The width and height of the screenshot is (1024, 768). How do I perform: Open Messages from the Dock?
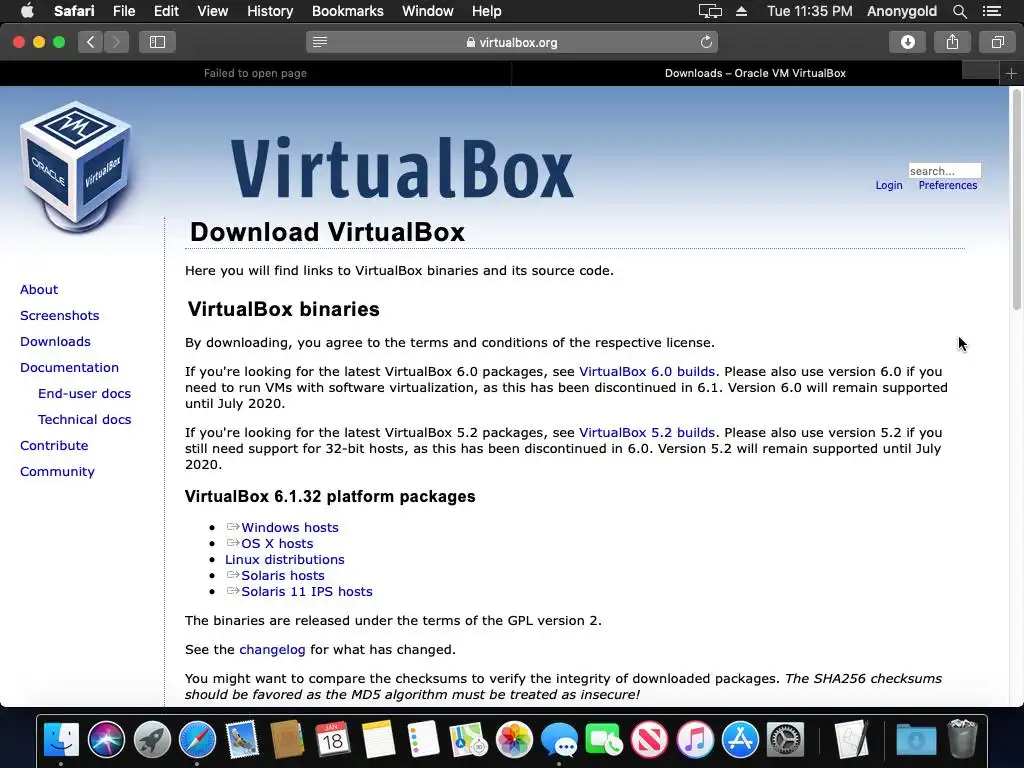pyautogui.click(x=559, y=740)
